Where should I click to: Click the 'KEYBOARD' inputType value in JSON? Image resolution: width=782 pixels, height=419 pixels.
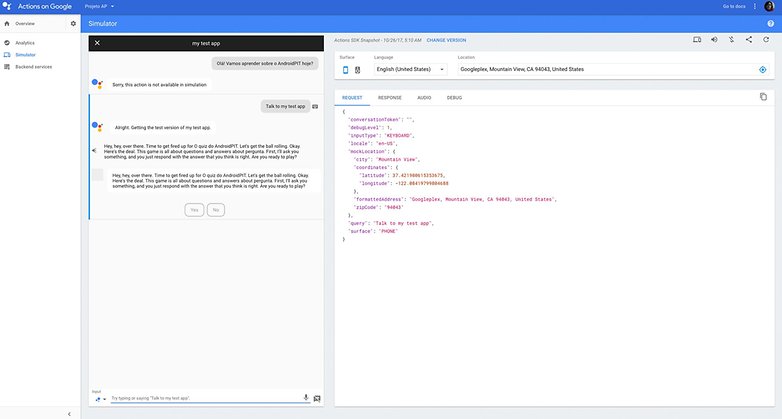[398, 136]
